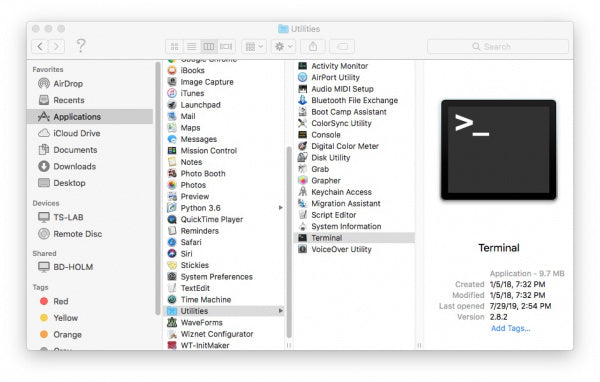Select Terminal in the Utilities list

click(354, 238)
